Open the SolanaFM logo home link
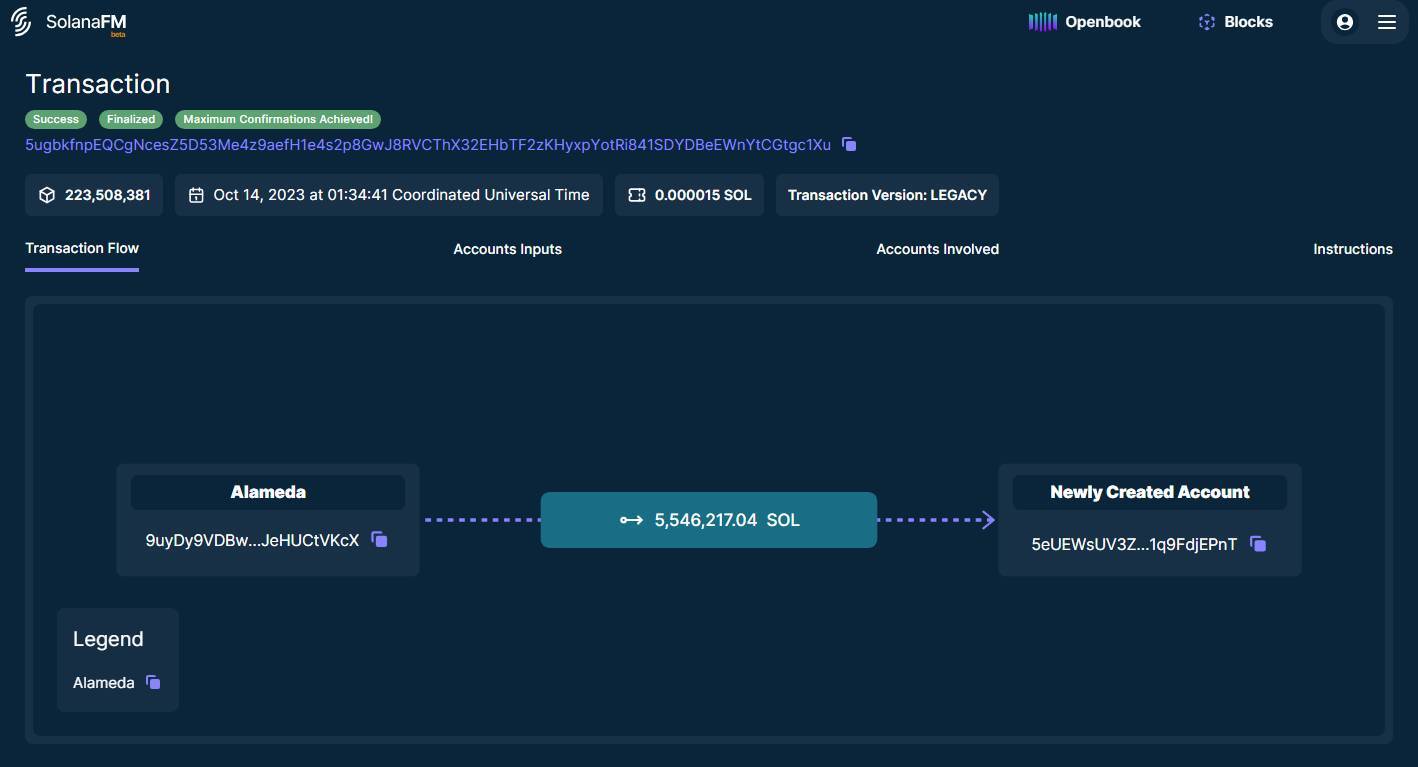The image size is (1418, 767). point(69,22)
